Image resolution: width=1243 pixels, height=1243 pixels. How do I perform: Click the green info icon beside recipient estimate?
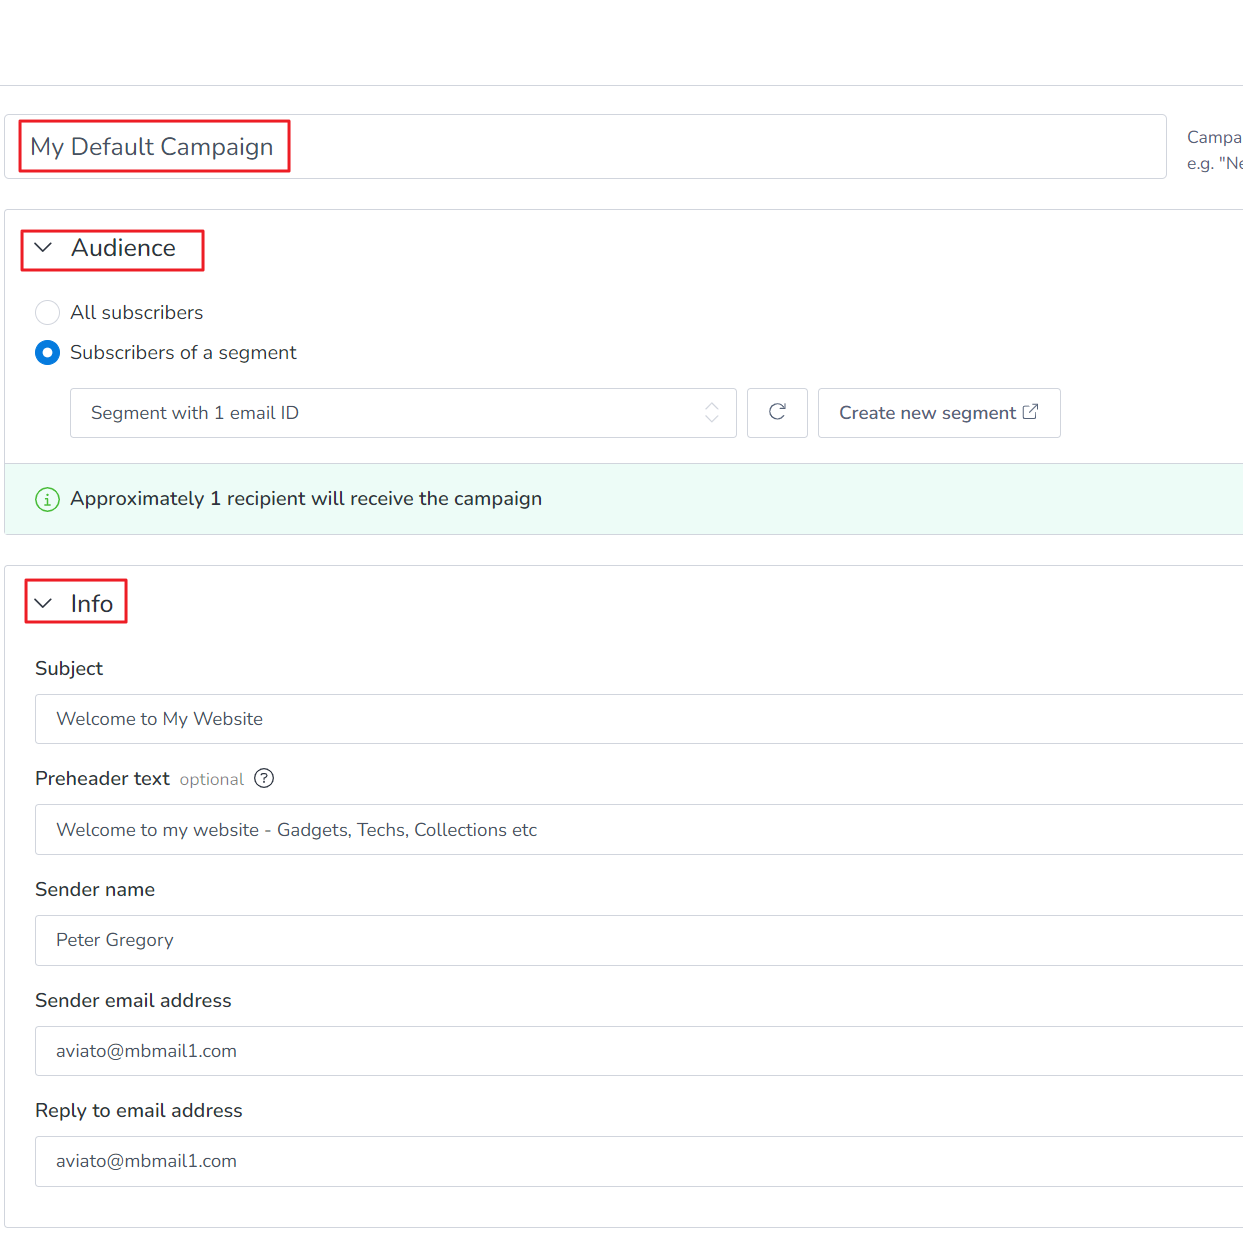47,499
